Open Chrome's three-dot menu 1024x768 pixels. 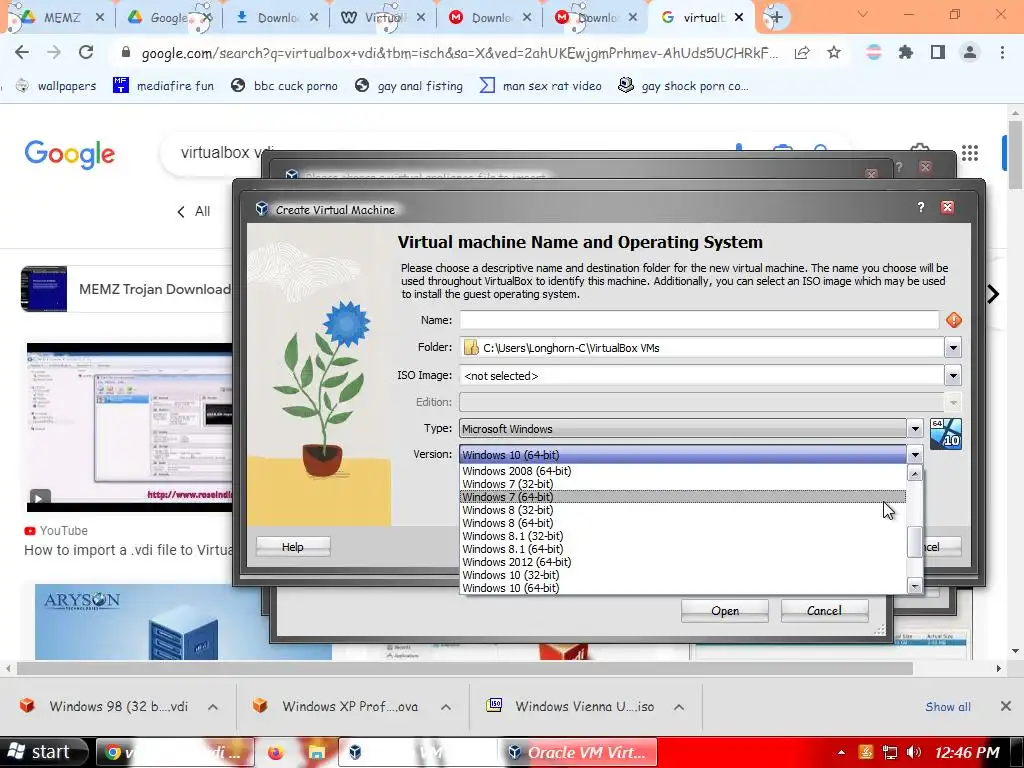pos(1002,52)
